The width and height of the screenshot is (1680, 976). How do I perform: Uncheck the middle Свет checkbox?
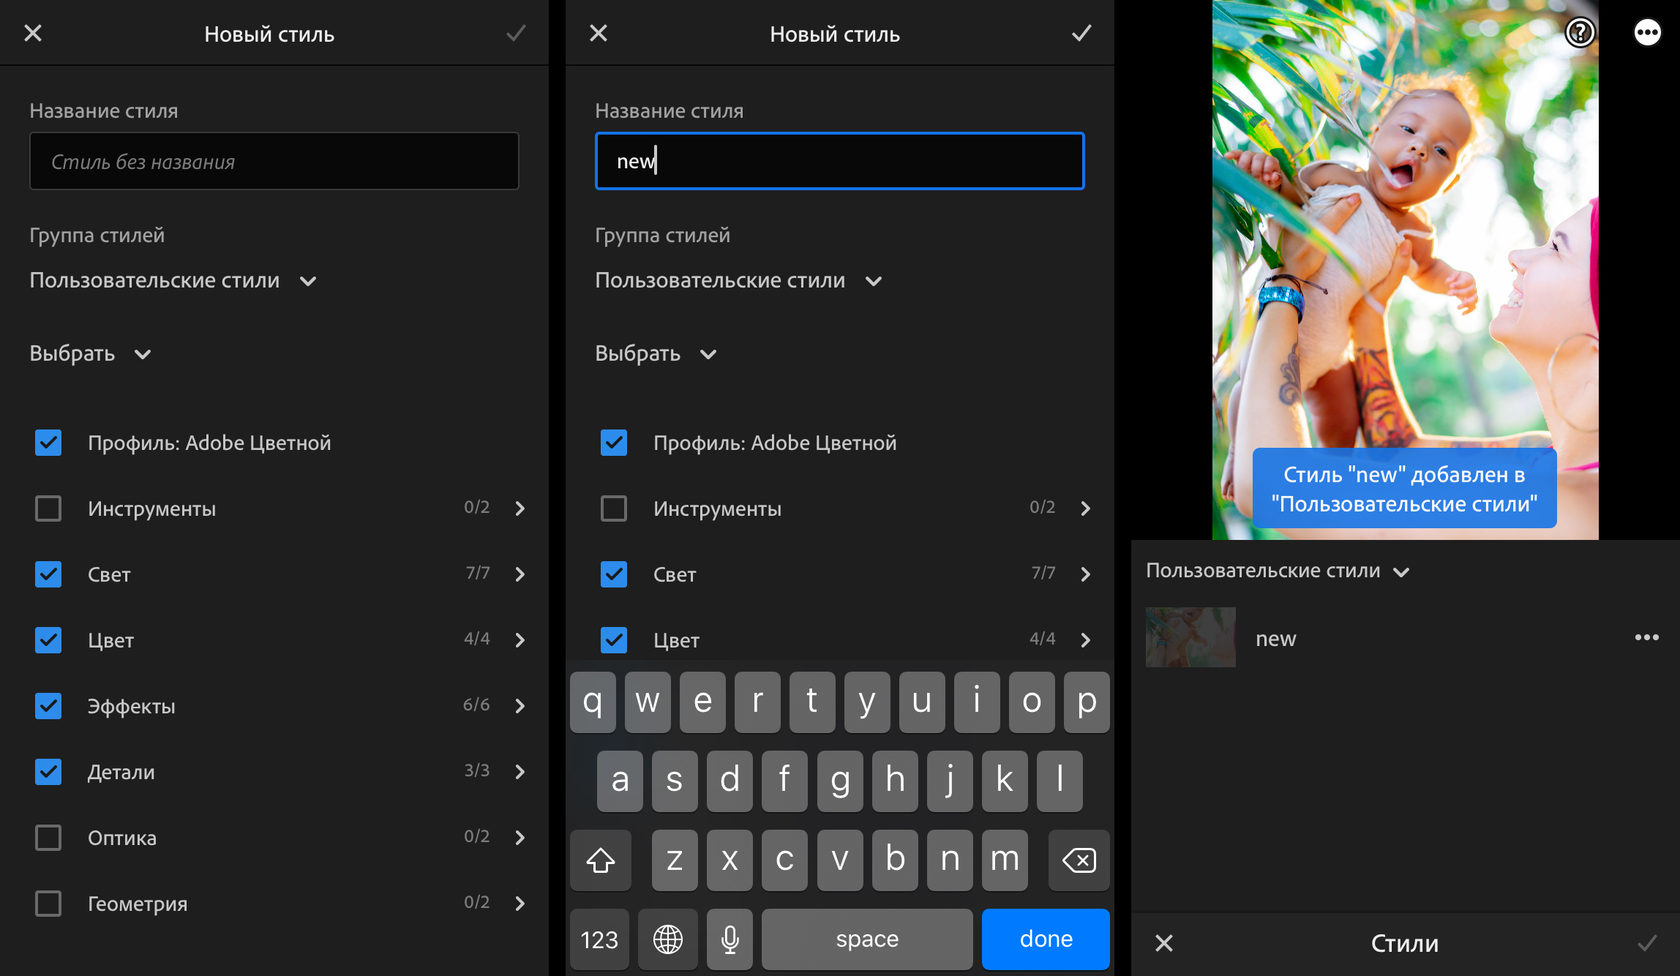(x=614, y=574)
